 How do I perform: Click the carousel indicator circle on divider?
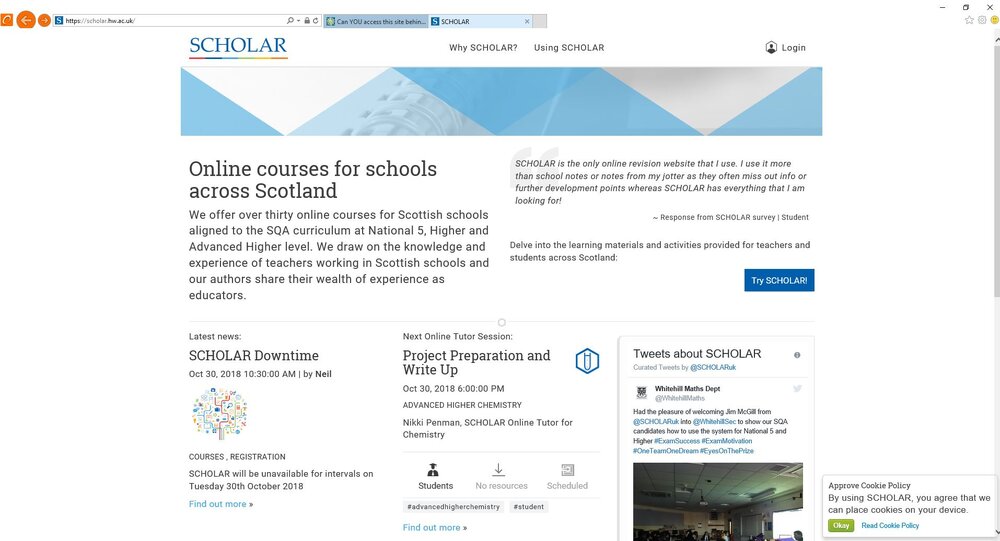501,322
